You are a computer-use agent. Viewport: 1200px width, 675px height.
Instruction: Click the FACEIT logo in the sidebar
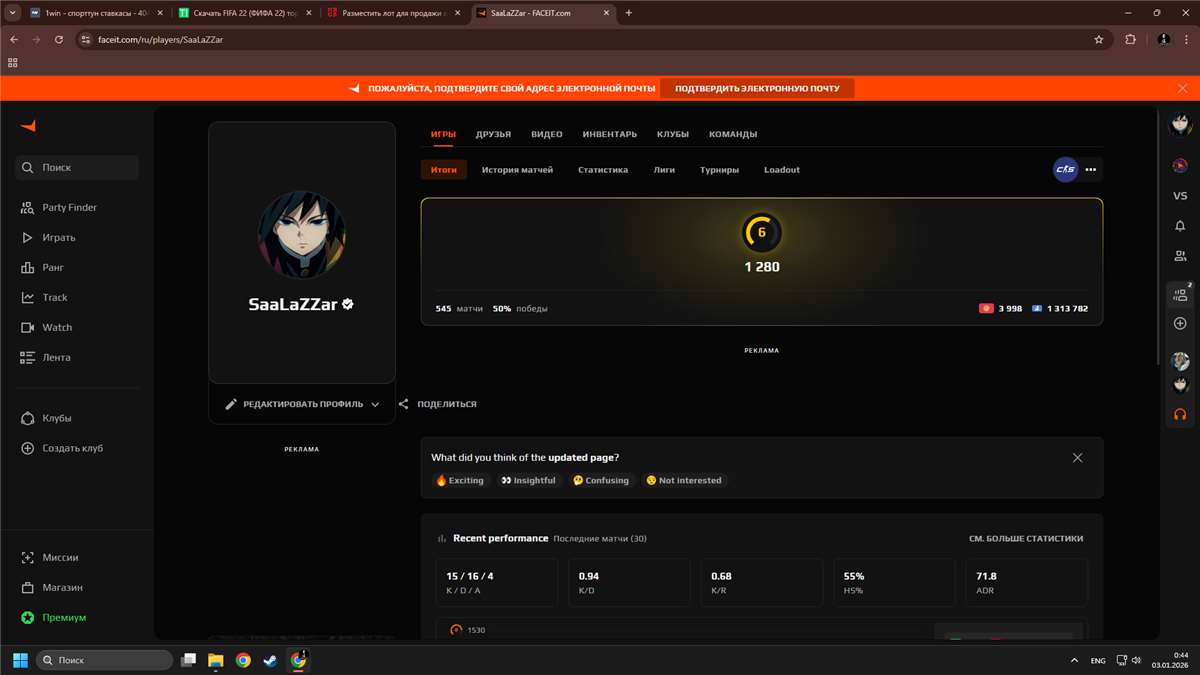pos(29,126)
